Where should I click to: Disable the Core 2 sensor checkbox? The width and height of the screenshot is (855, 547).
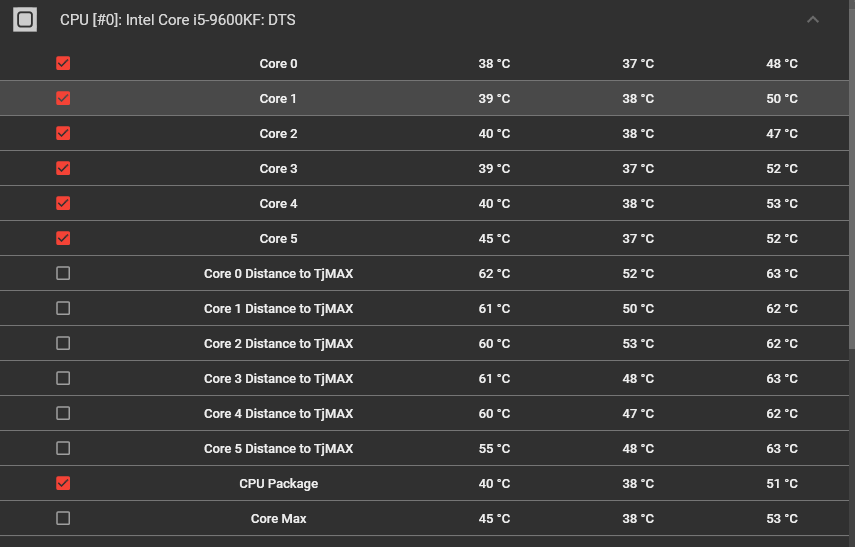click(x=63, y=134)
